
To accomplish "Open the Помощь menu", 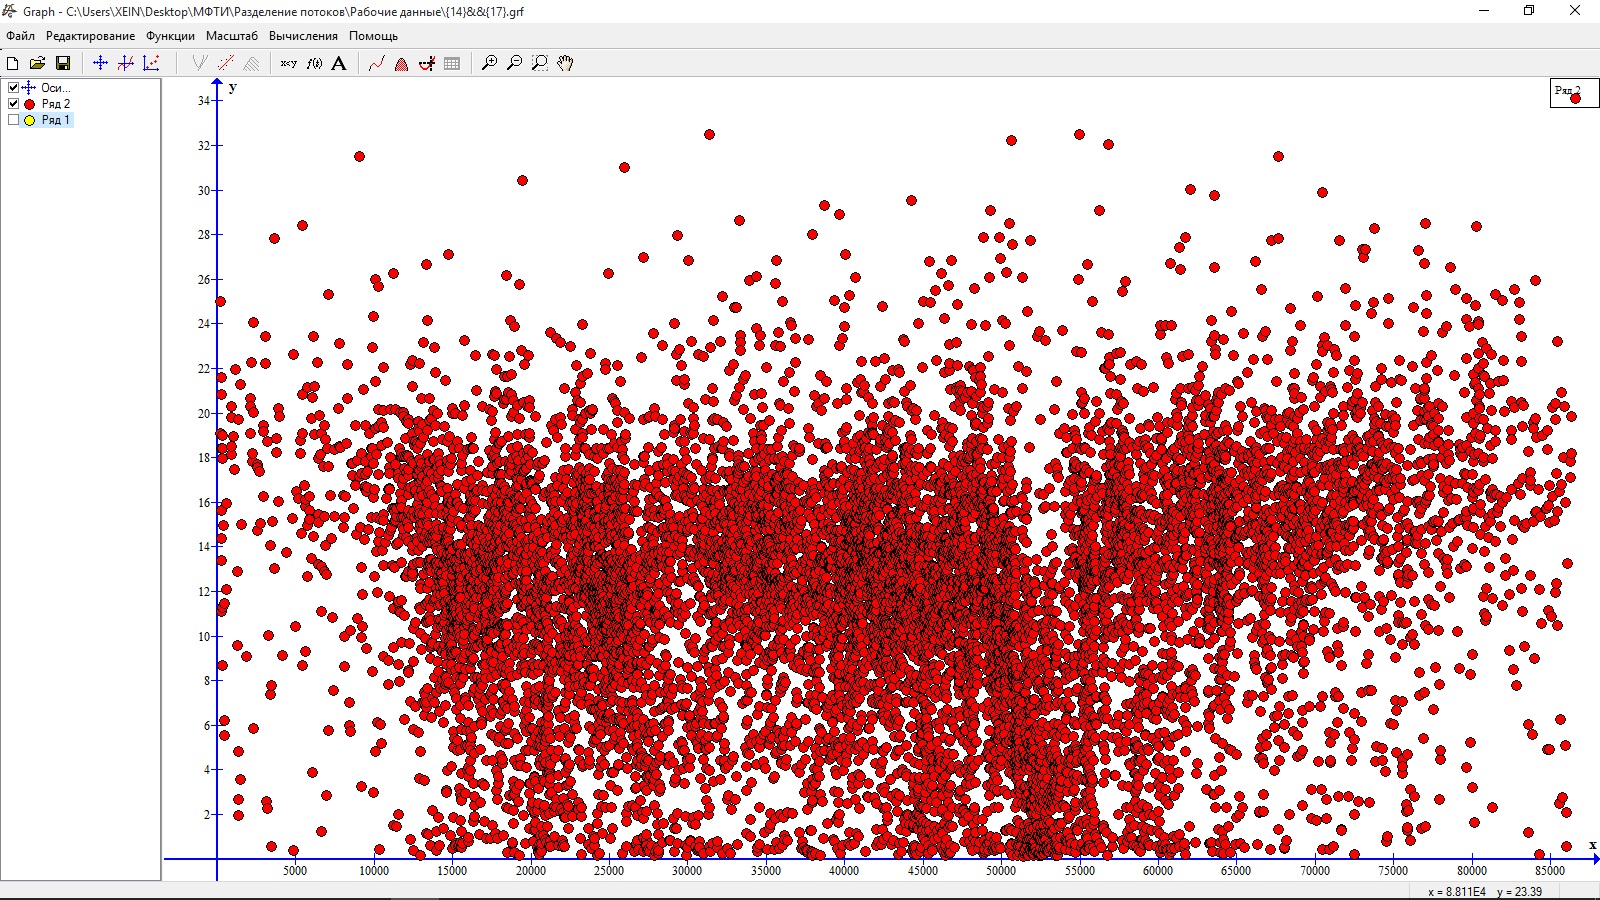I will (x=373, y=36).
